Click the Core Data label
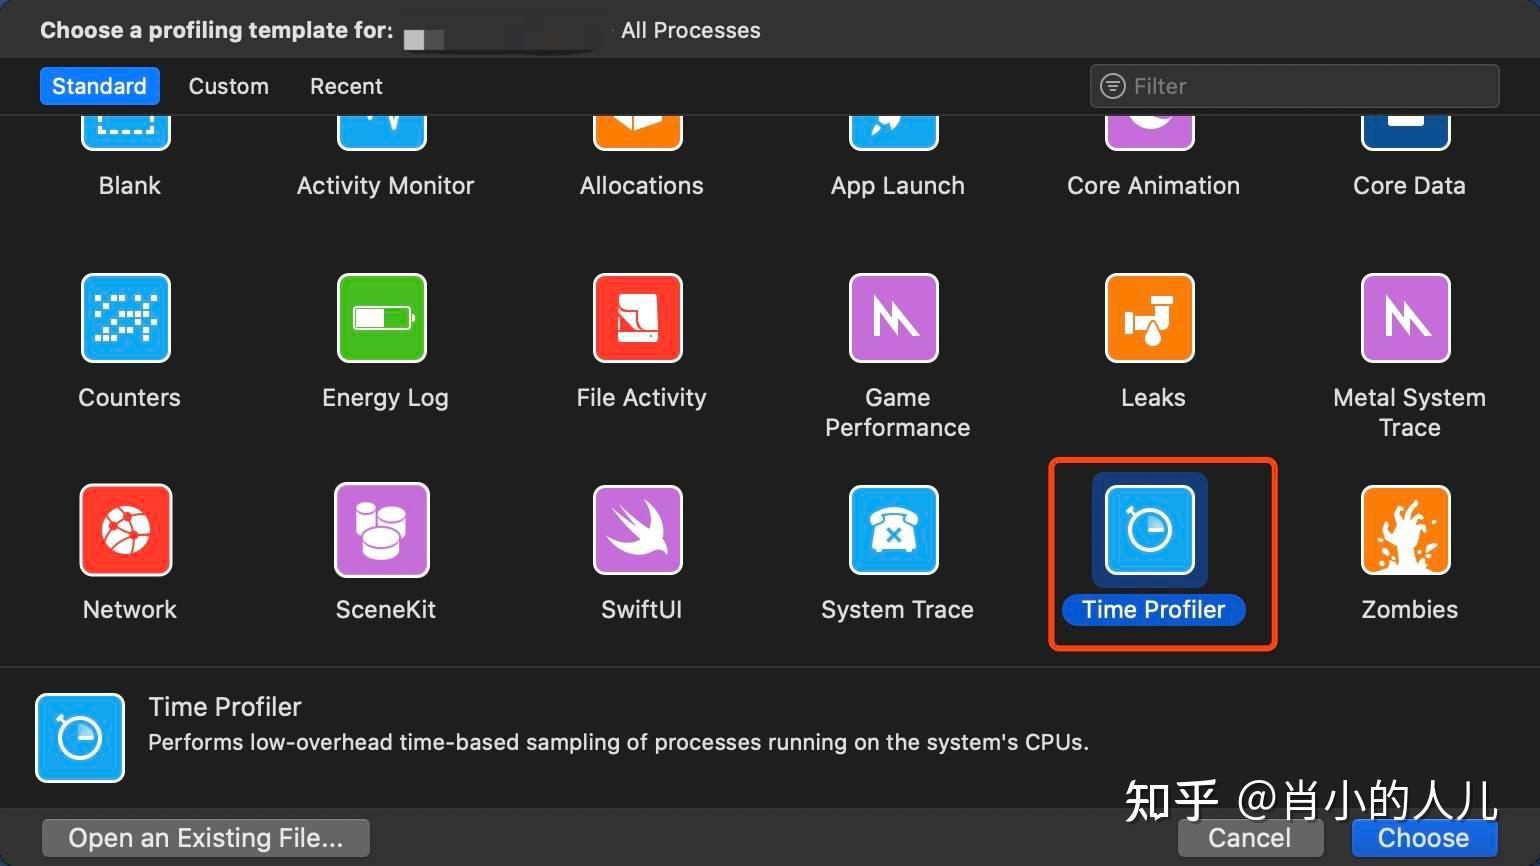This screenshot has width=1540, height=866. (x=1409, y=186)
